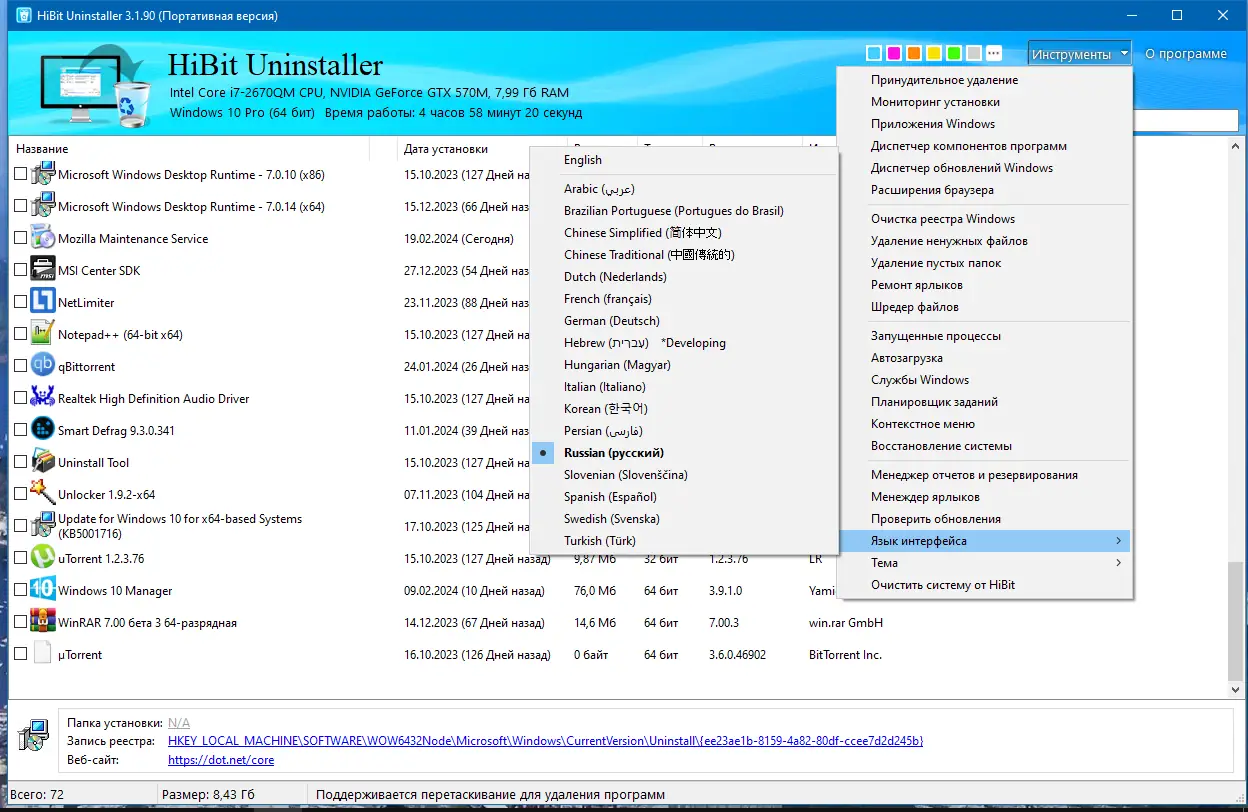Open О программе
The height and width of the screenshot is (812, 1248).
pos(1186,54)
